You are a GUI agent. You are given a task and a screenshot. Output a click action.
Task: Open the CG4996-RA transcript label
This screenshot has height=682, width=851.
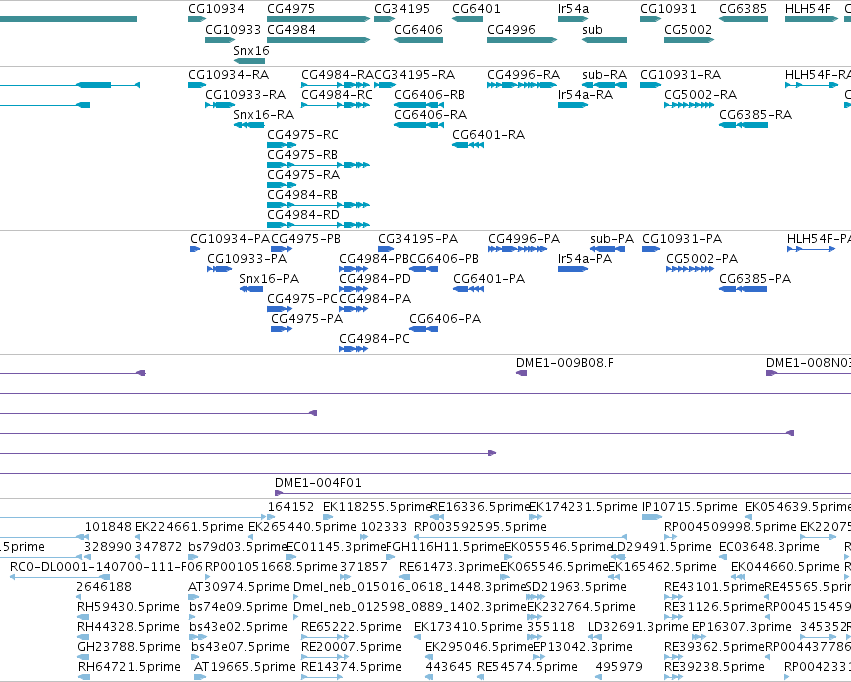[523, 75]
